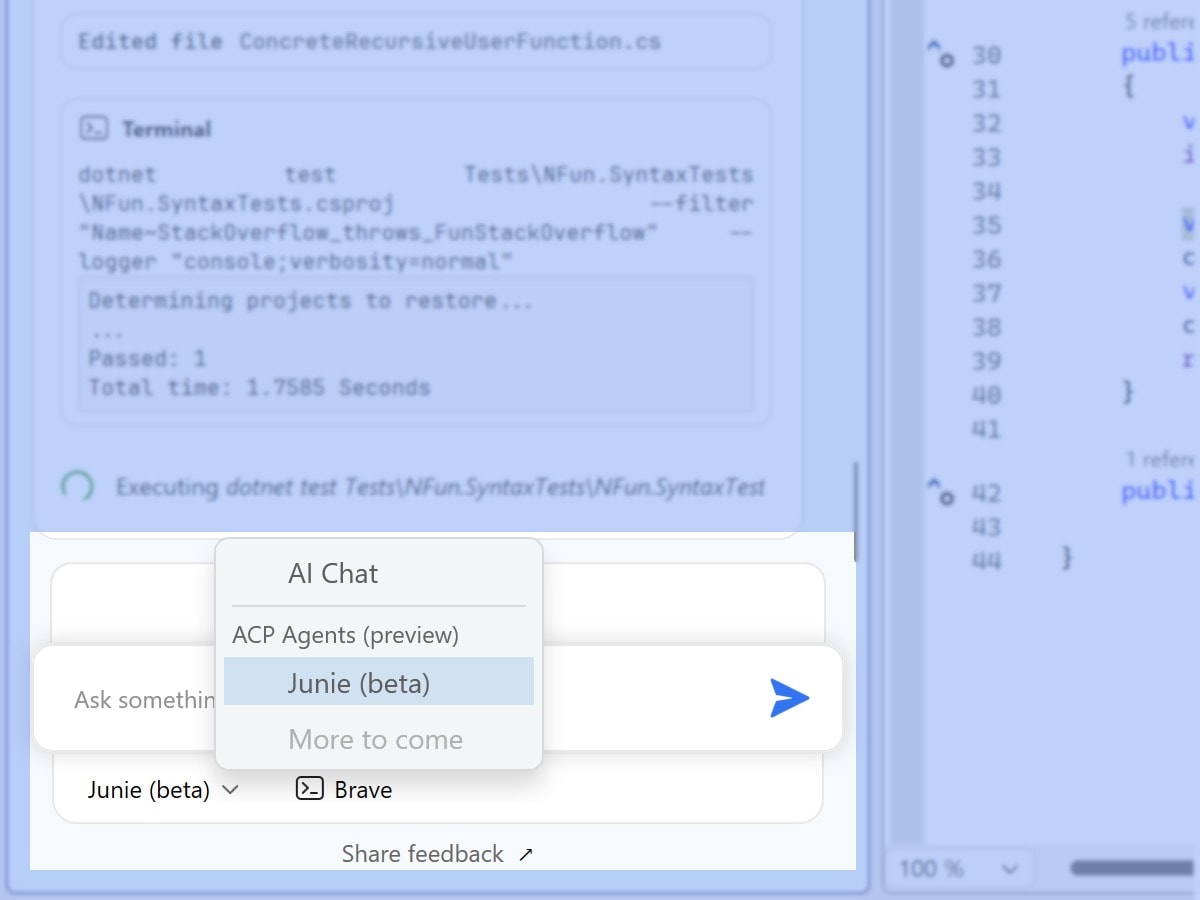Click the Edited file ConcreteRecursiveUserFunction.cs entry
1200x900 pixels.
click(x=416, y=41)
